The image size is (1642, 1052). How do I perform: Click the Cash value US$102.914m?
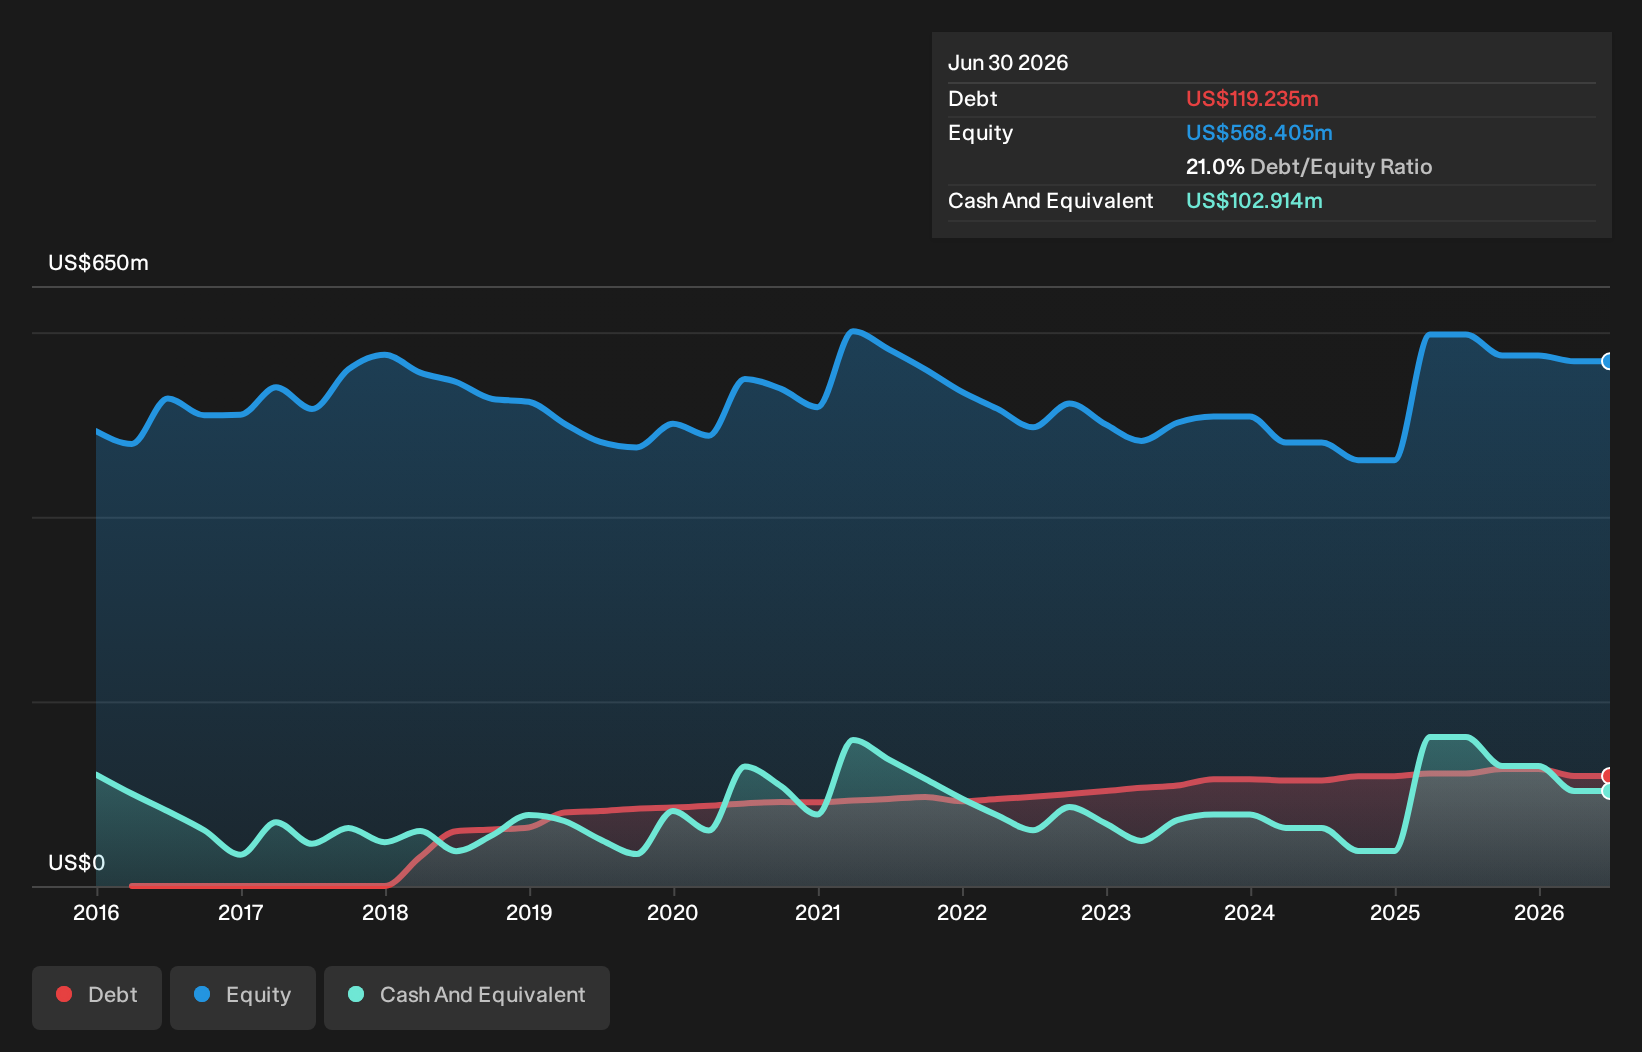pos(1254,201)
